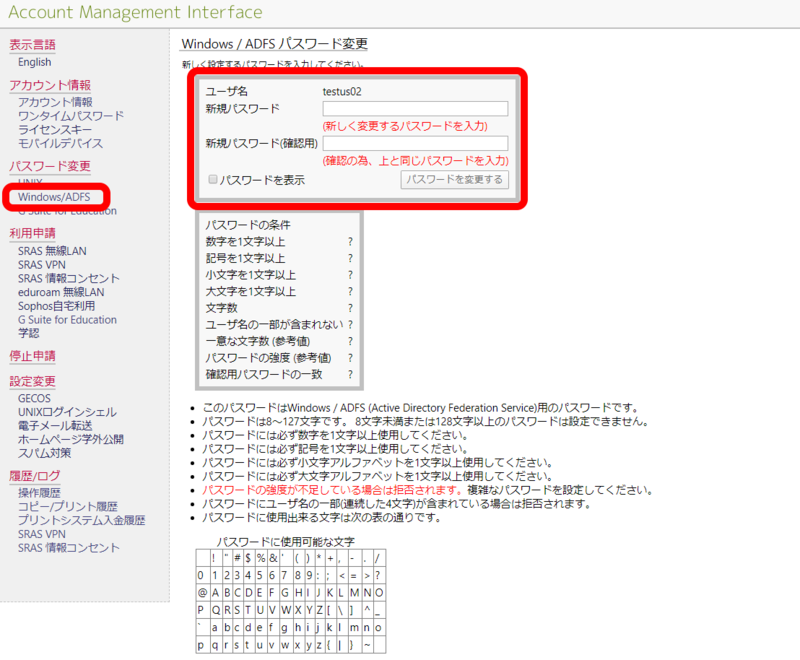This screenshot has width=800, height=660.
Task: Click the 大文字を1文字以上 condition row
Action: click(x=279, y=291)
